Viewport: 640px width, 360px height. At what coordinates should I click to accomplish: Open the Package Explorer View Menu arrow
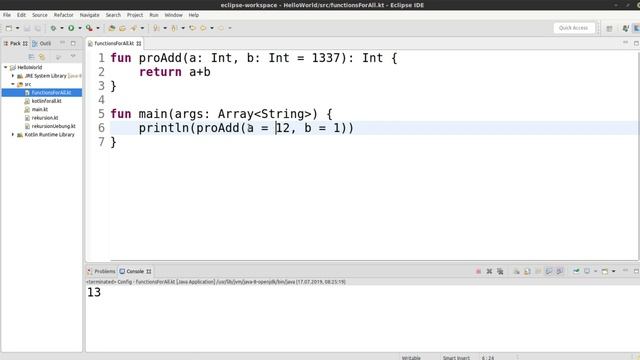coord(73,56)
